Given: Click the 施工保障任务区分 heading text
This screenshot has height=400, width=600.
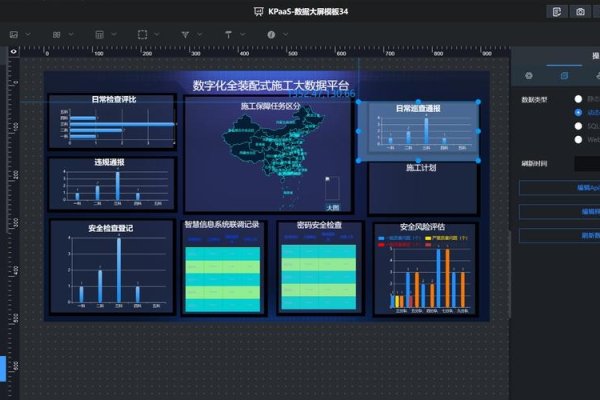Looking at the screenshot, I should tap(271, 106).
